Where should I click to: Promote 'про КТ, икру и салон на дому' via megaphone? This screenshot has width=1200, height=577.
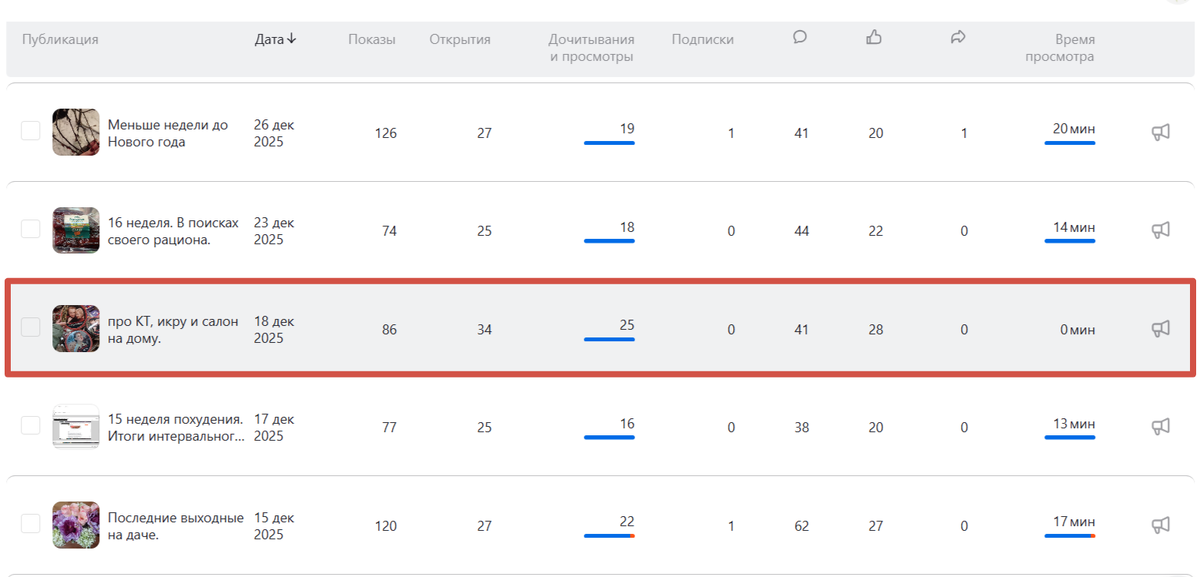pyautogui.click(x=1160, y=328)
